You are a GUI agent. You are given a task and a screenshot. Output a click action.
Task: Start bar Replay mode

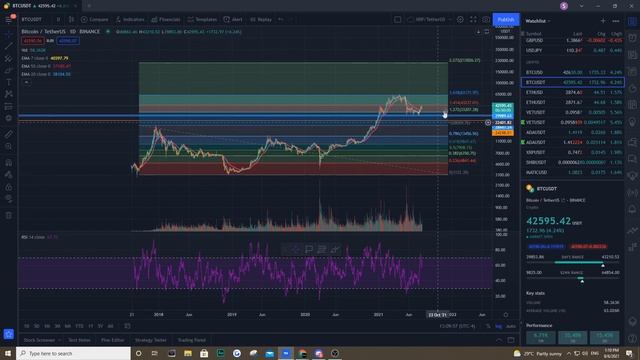tap(261, 20)
